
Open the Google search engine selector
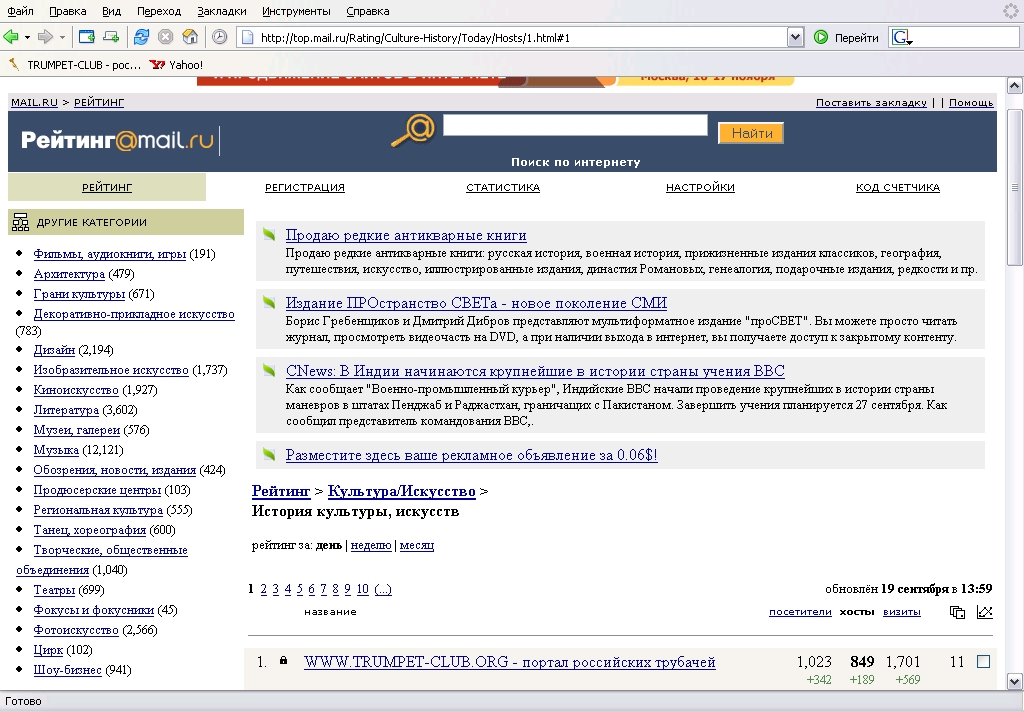[902, 37]
